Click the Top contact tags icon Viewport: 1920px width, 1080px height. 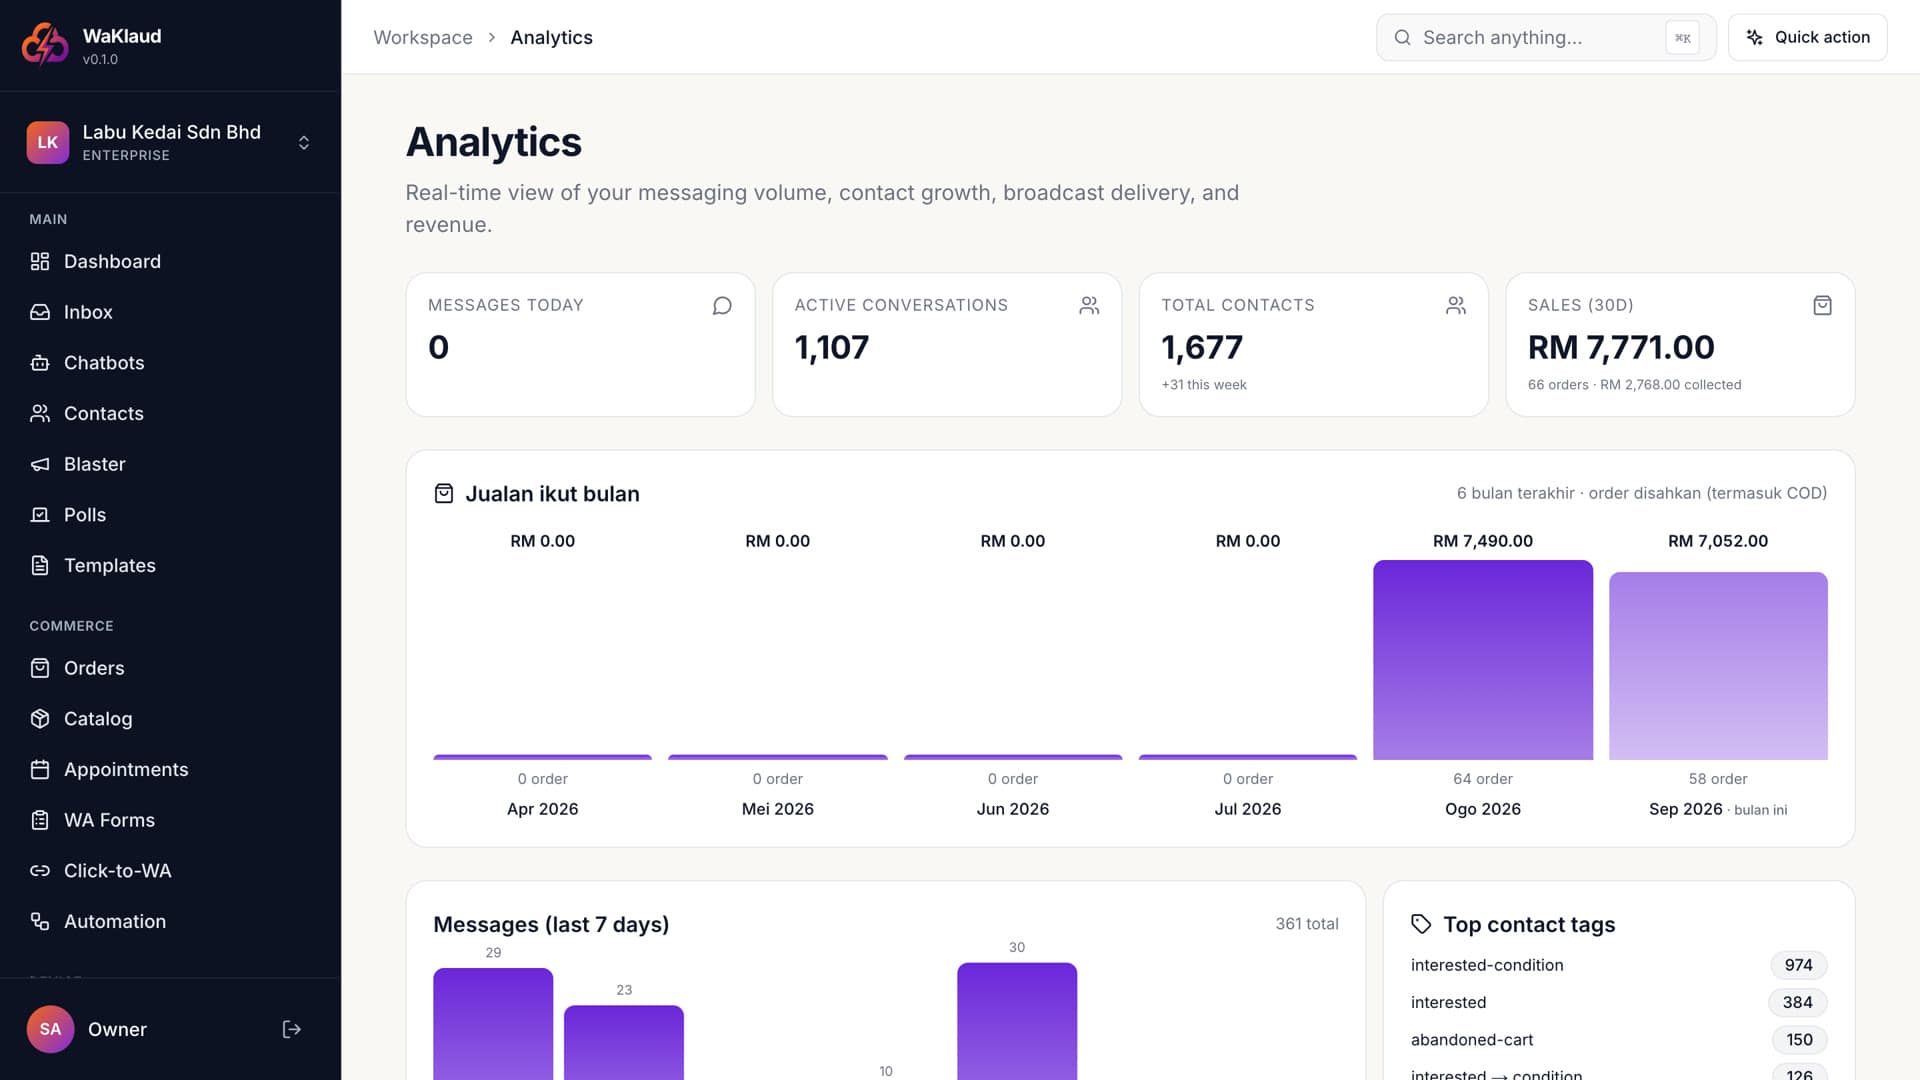[1421, 924]
